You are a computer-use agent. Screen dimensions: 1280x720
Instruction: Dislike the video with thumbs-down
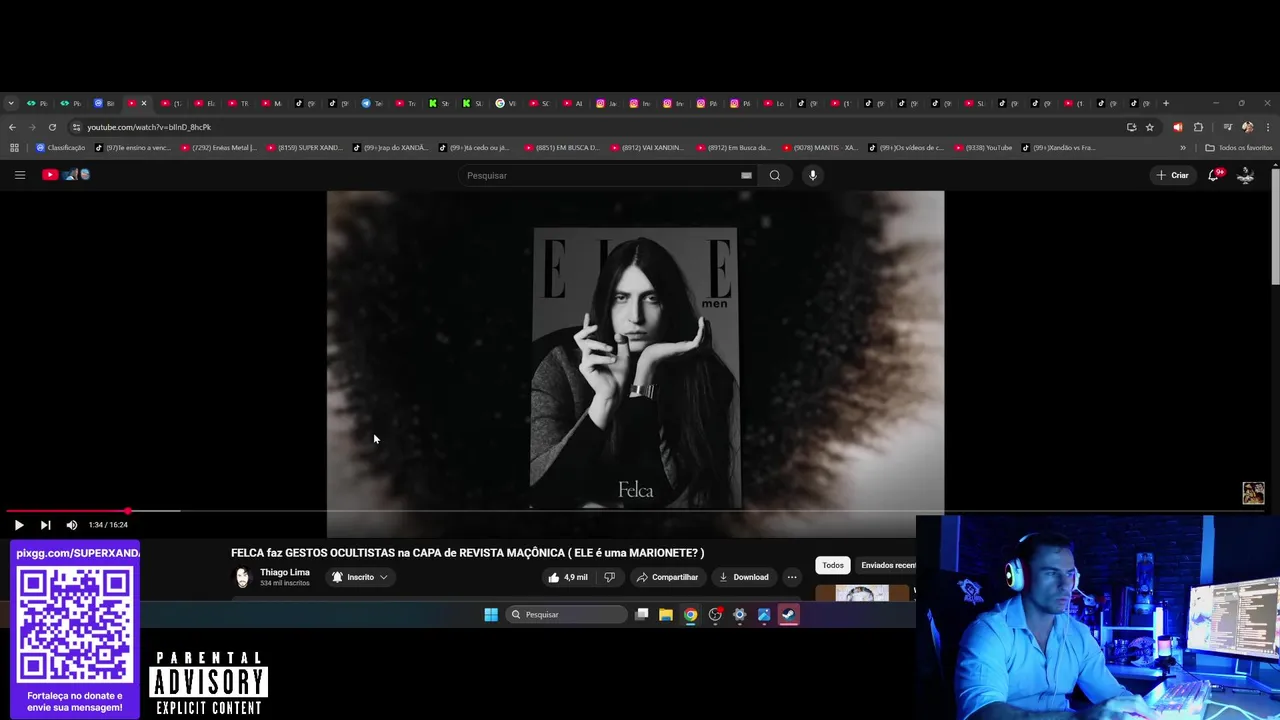tap(609, 577)
